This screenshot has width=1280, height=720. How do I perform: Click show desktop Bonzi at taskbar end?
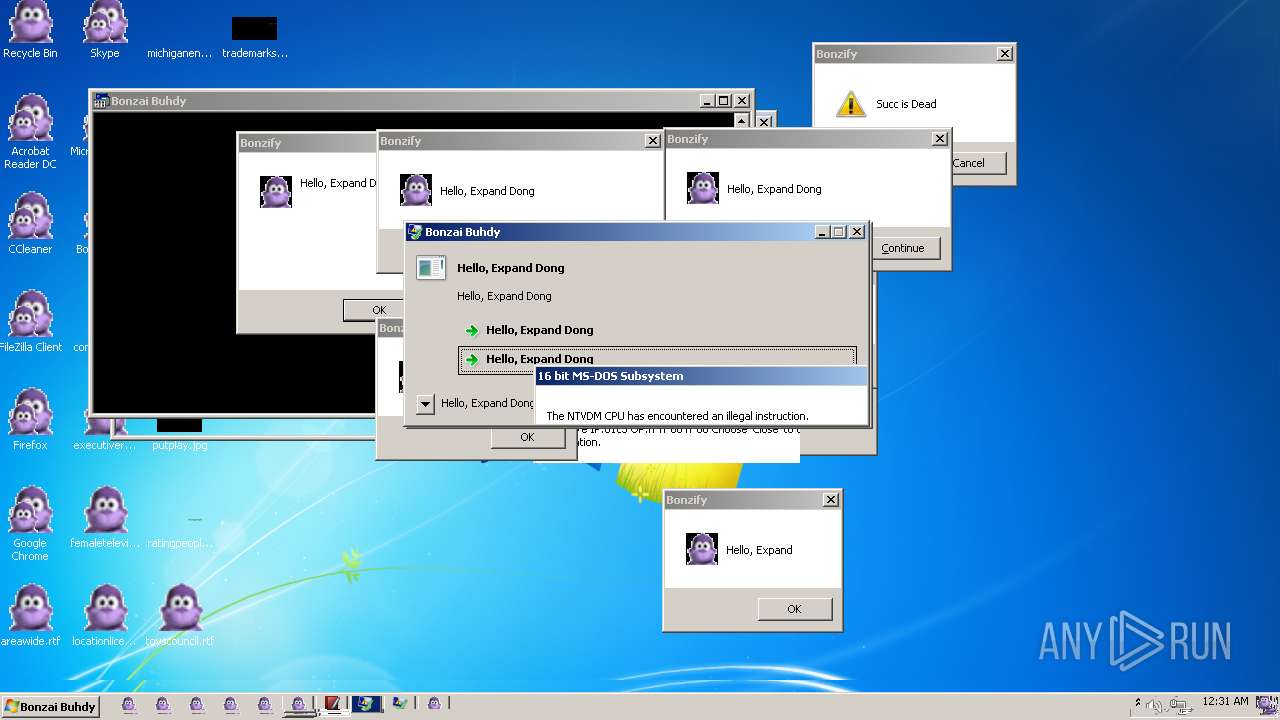pos(1266,706)
